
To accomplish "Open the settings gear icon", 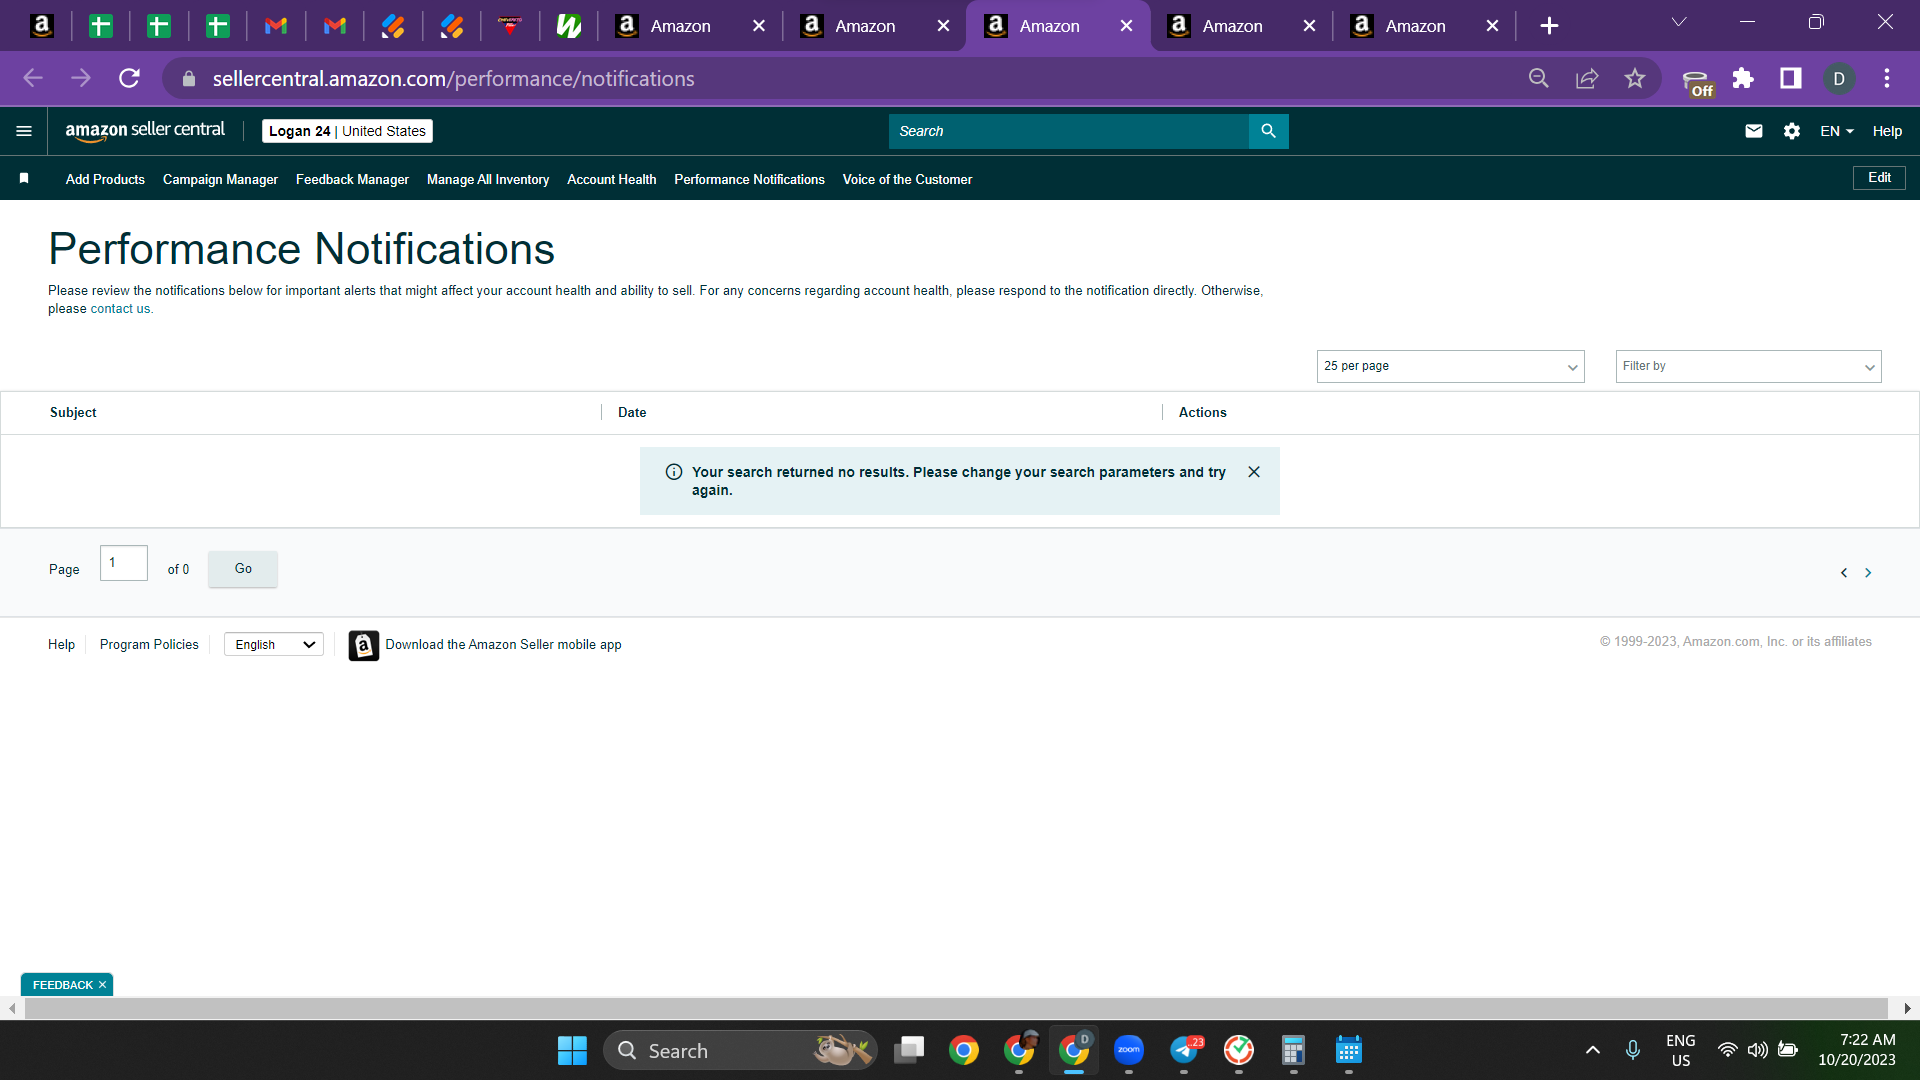I will (x=1792, y=131).
